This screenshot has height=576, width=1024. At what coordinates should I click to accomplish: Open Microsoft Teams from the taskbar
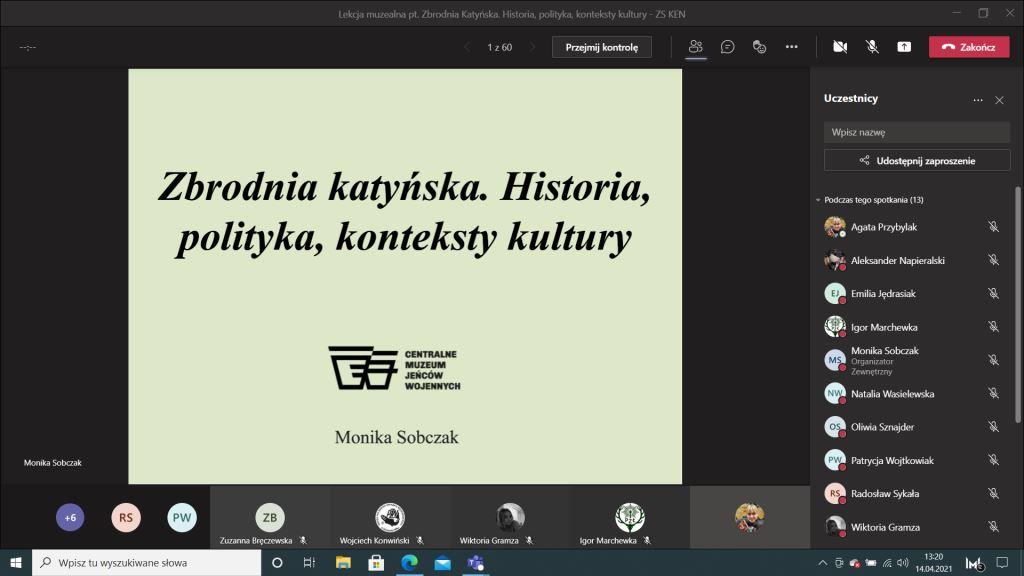[x=476, y=563]
